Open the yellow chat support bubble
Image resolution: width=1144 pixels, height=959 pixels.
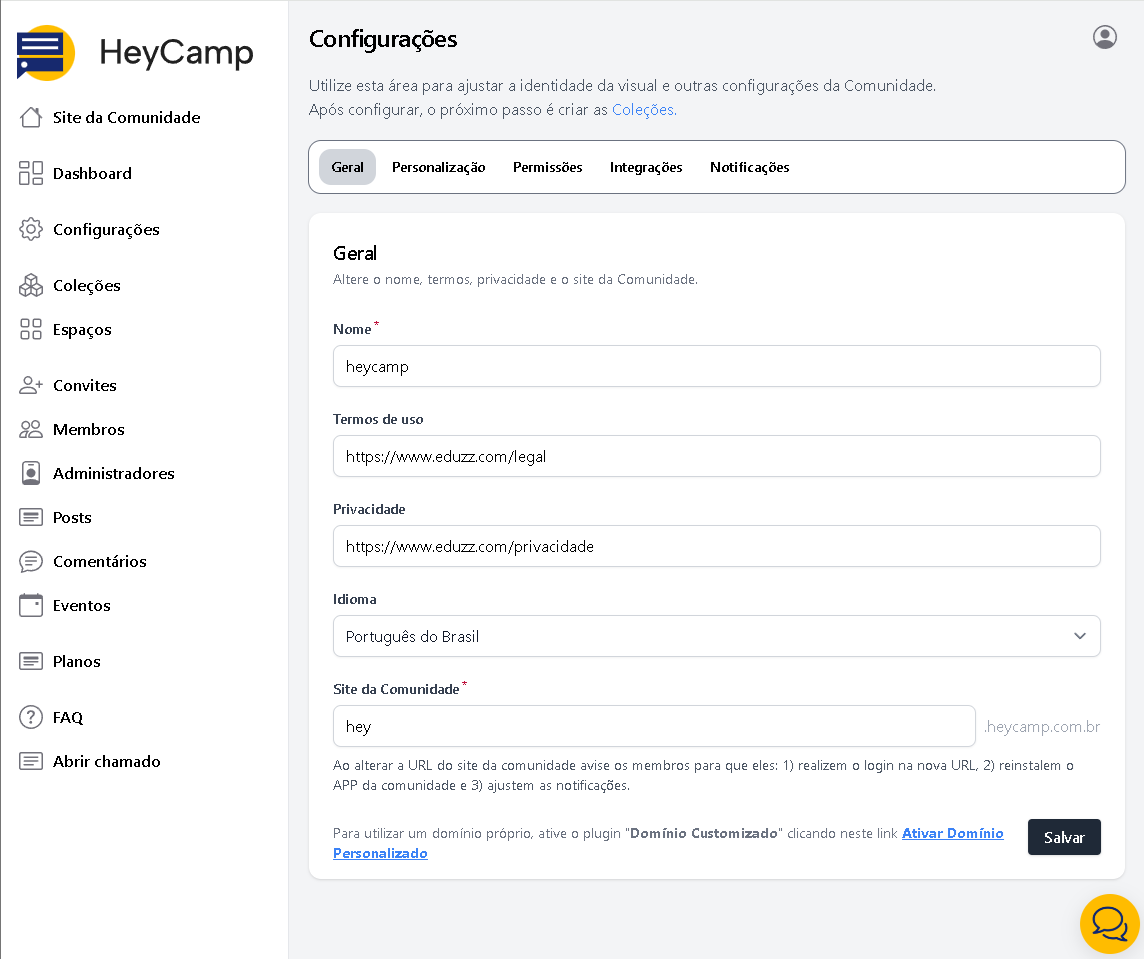(1109, 923)
